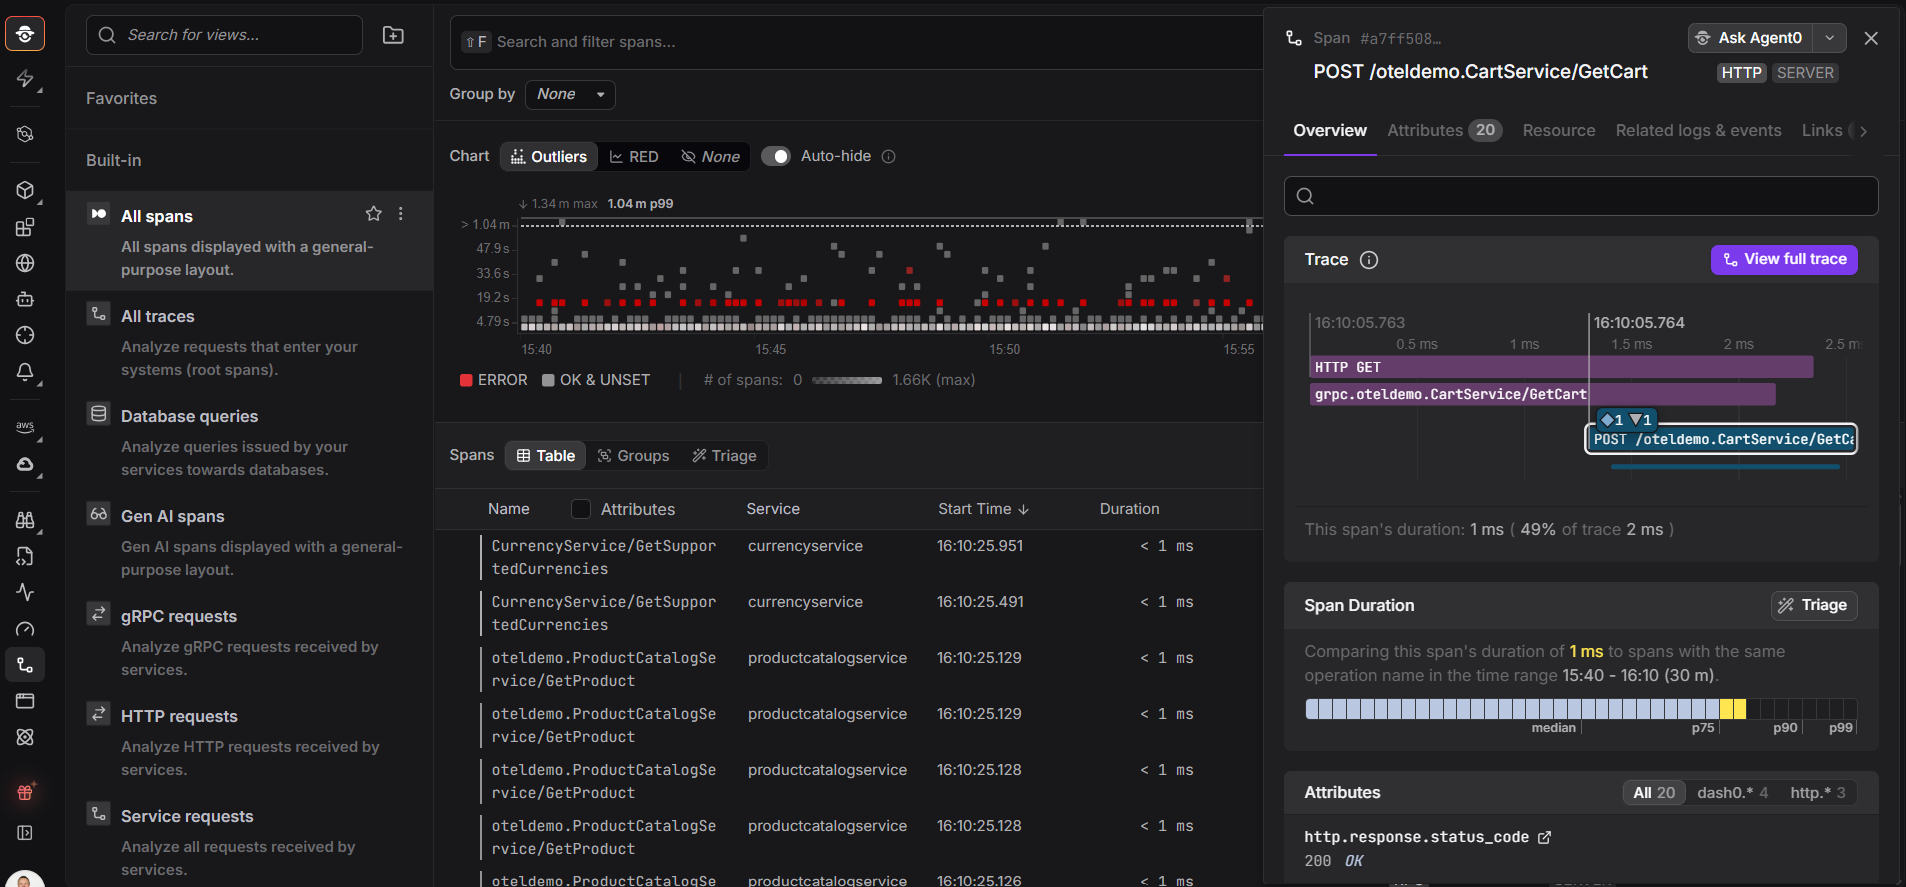The image size is (1906, 887).
Task: Open the window layout icon in sidebar
Action: click(x=25, y=701)
